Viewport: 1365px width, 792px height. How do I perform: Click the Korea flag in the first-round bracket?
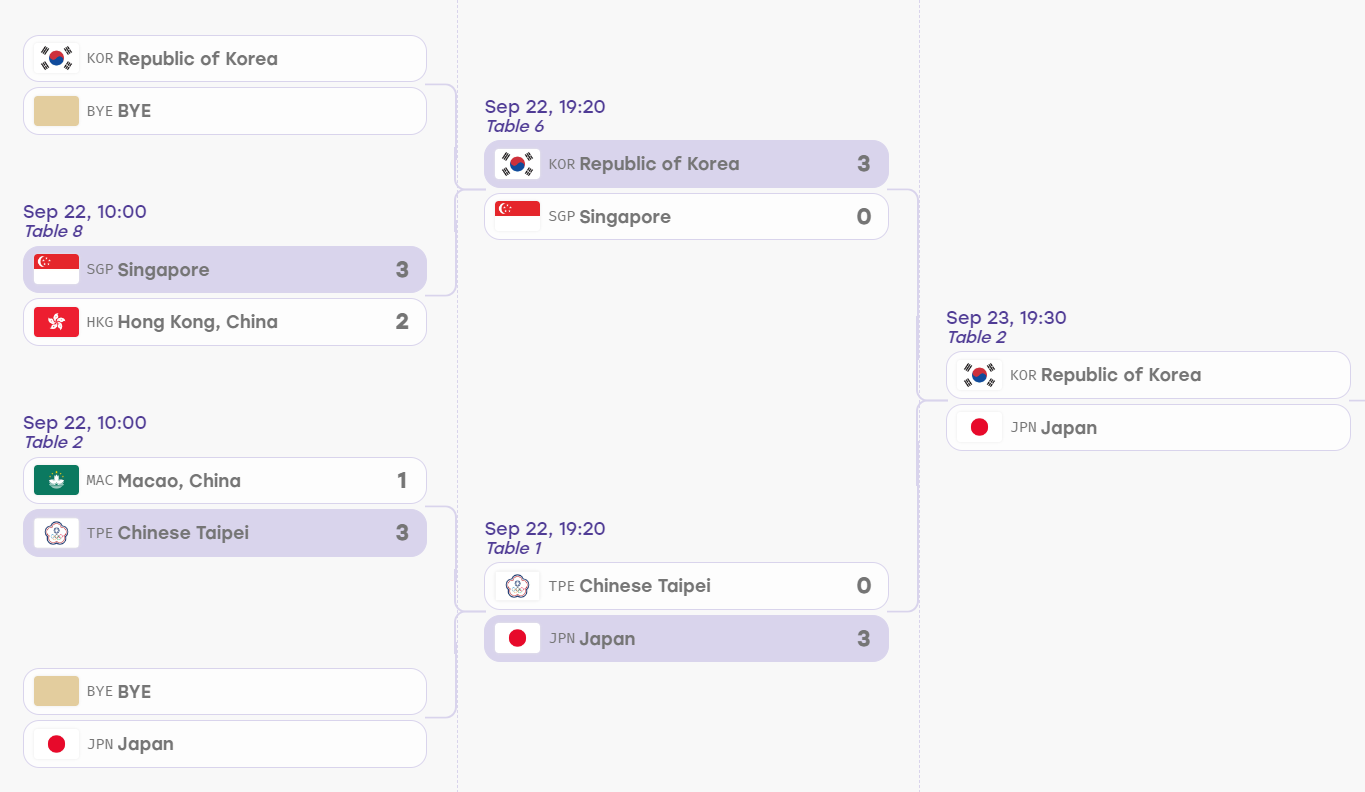click(x=56, y=58)
